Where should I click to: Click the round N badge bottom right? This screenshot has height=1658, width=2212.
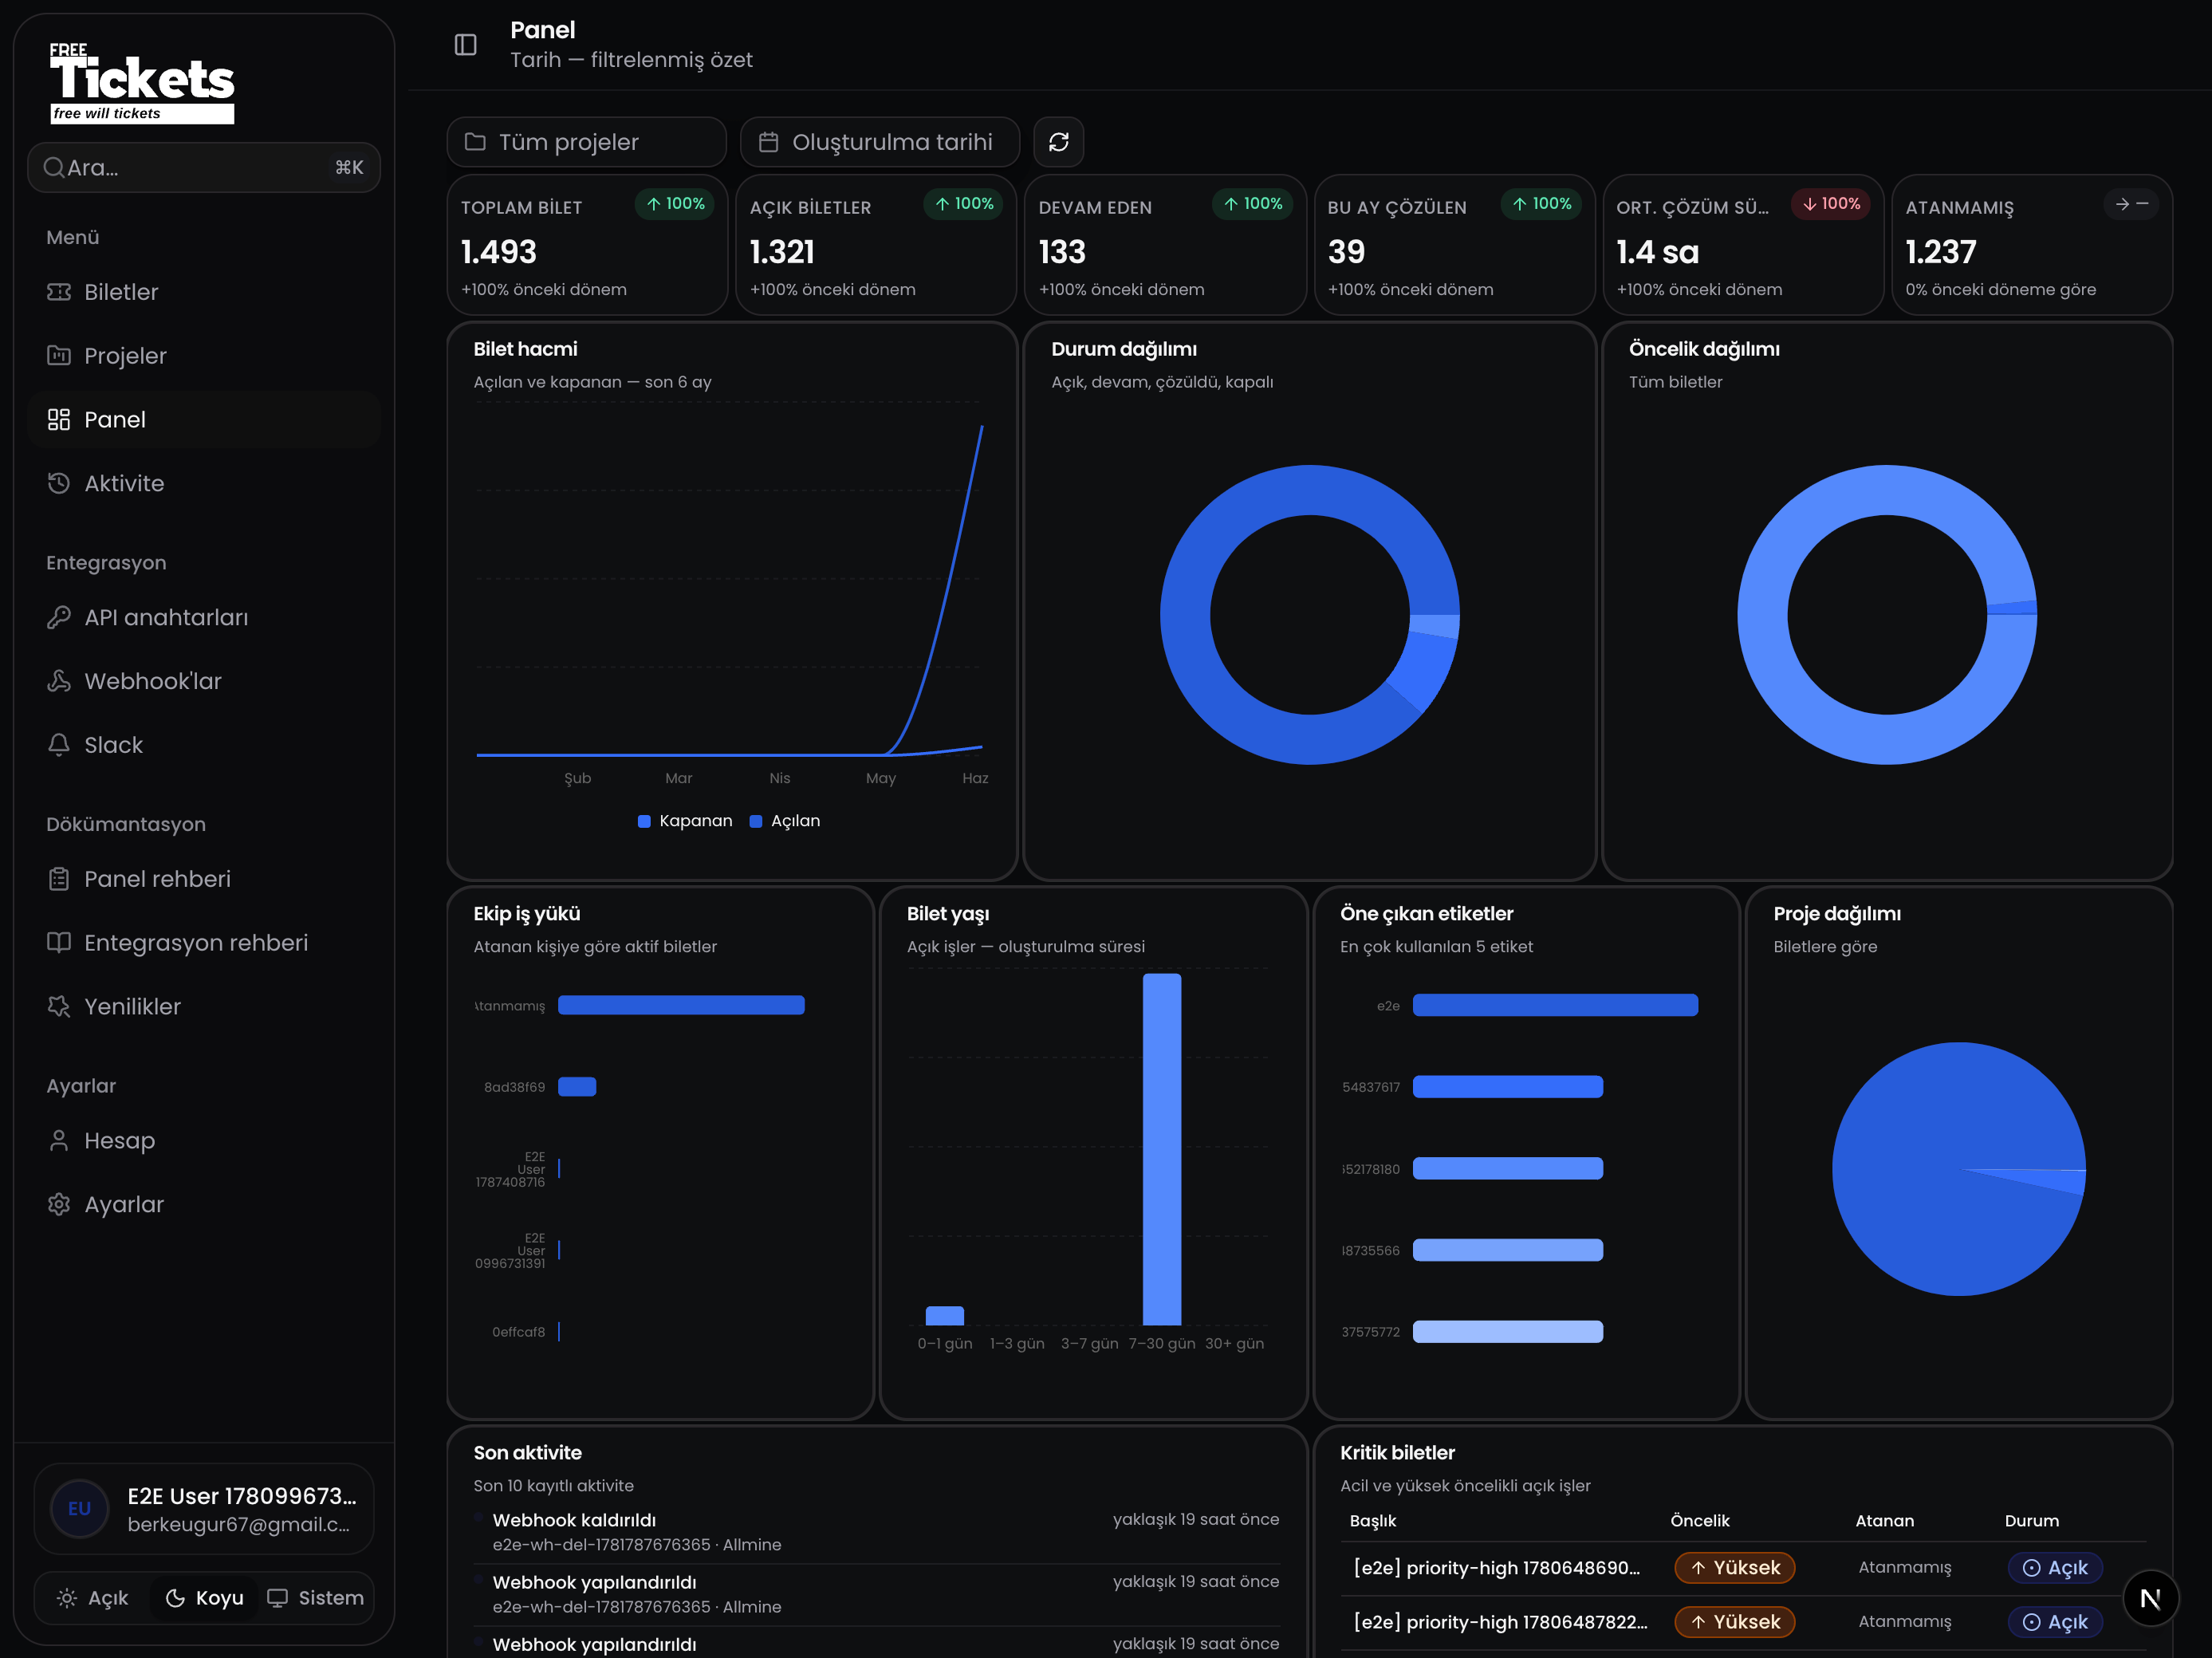[x=2150, y=1598]
